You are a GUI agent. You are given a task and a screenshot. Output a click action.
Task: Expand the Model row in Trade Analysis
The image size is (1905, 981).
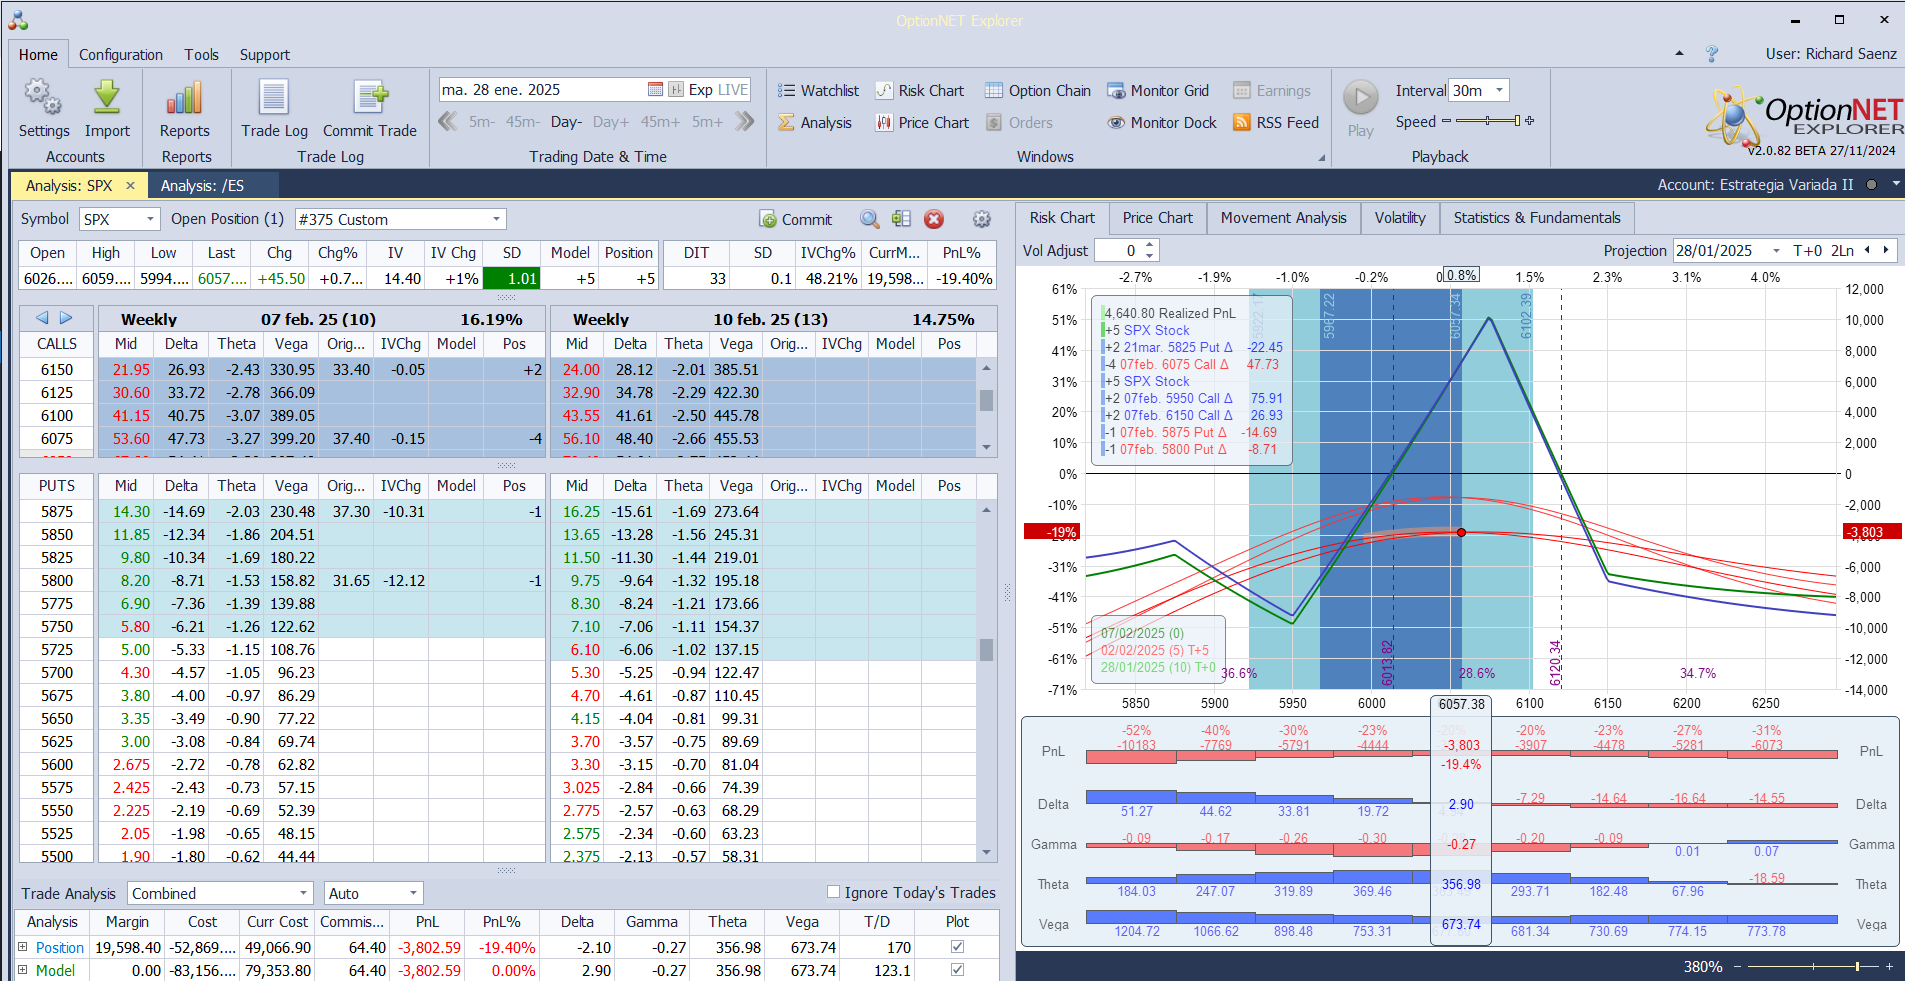tap(23, 970)
